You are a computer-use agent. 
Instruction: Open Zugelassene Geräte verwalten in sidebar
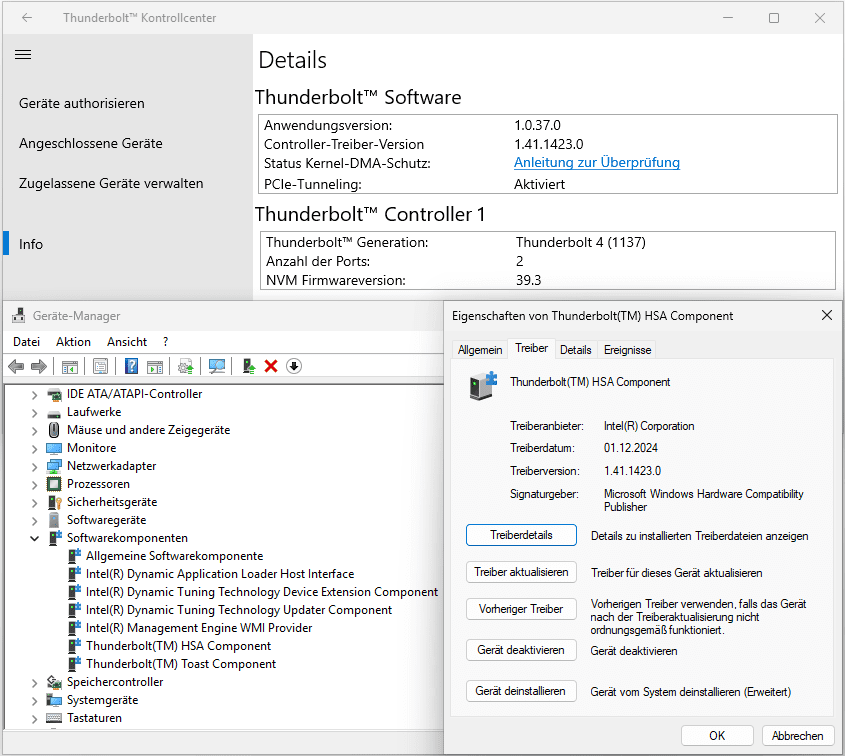(x=111, y=183)
